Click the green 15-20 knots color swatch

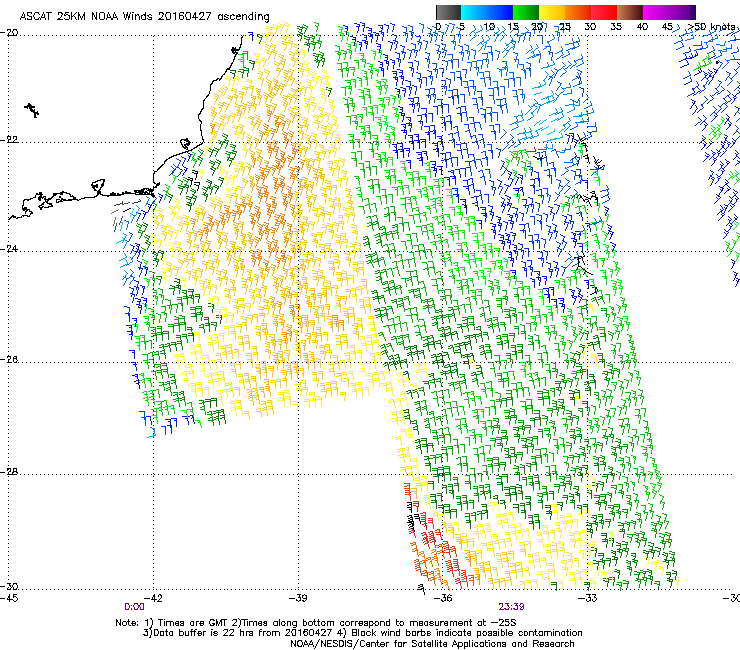coord(526,12)
